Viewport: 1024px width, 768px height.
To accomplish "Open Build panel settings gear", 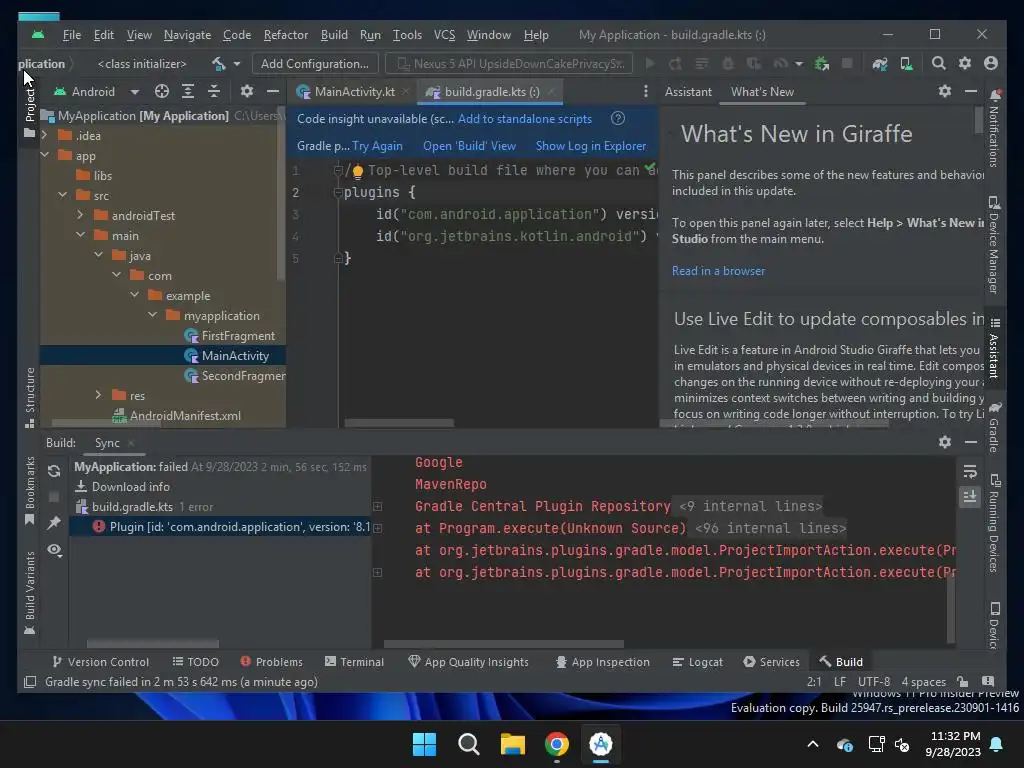I will point(945,442).
